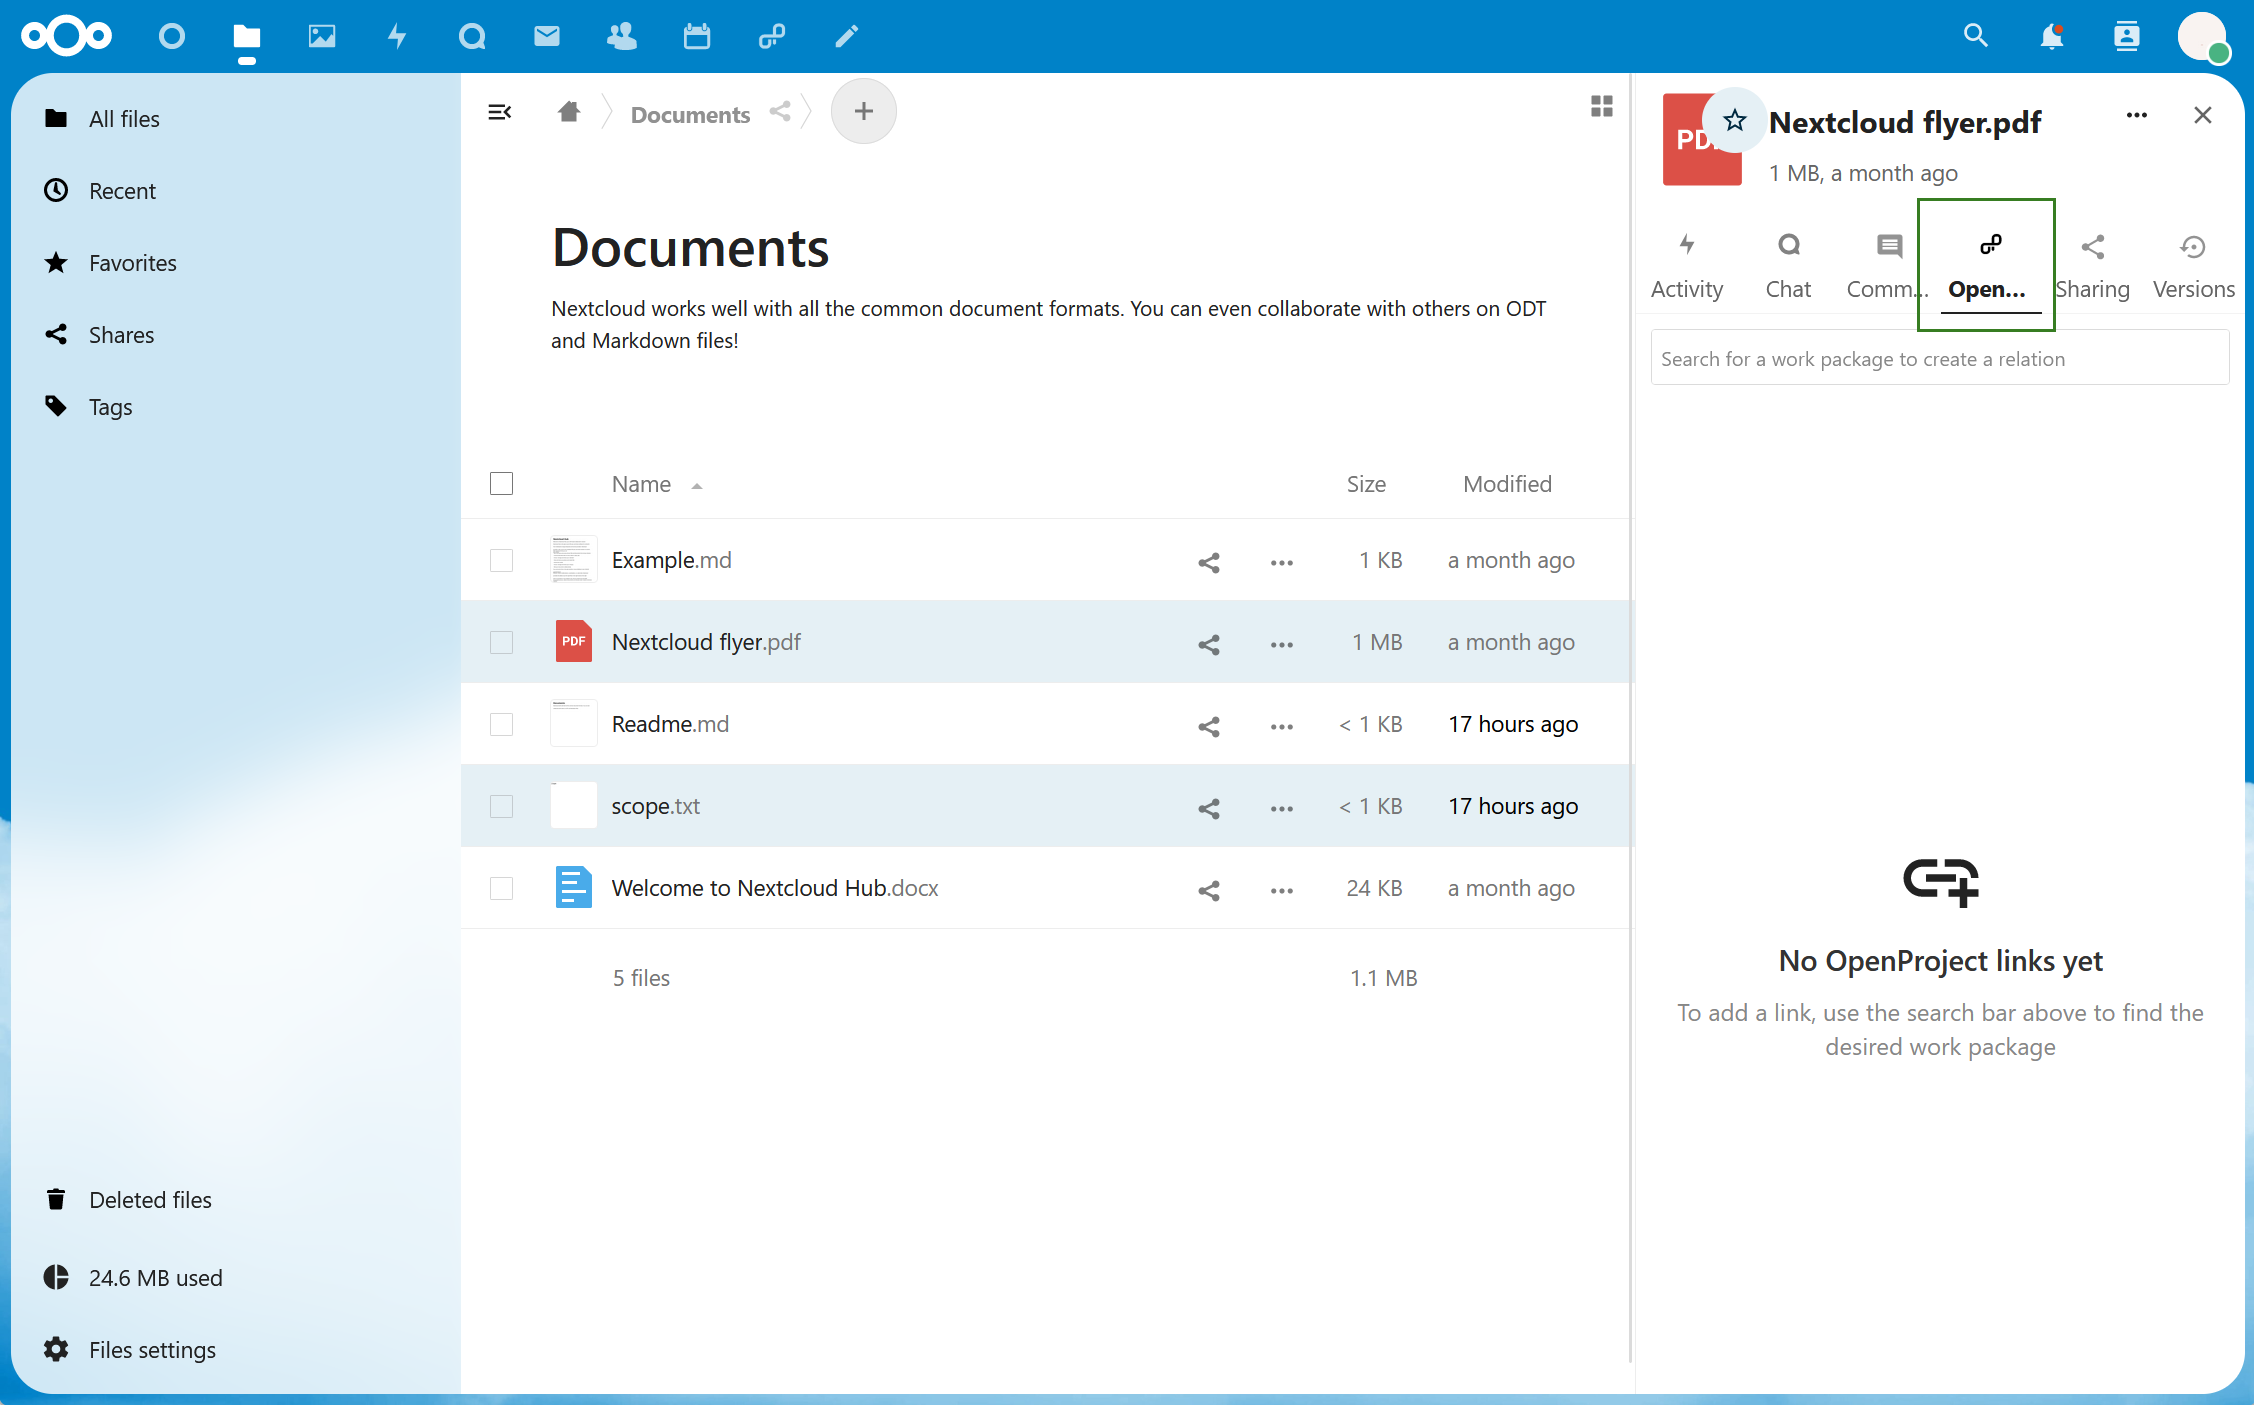This screenshot has width=2254, height=1405.
Task: Toggle checkbox for Nextcloud flyer.pdf row
Action: click(x=502, y=641)
